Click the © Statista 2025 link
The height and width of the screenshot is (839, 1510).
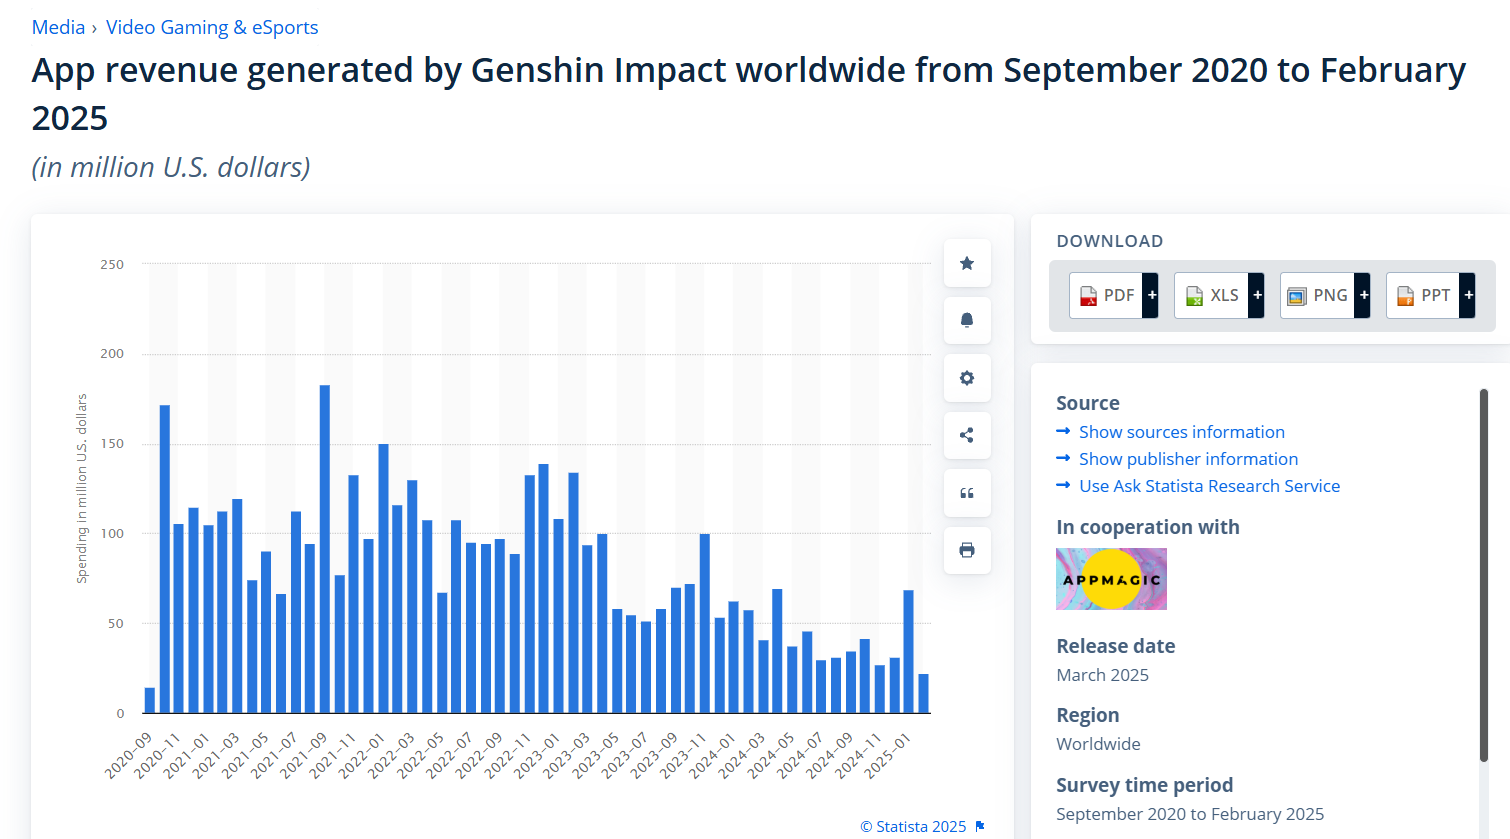pyautogui.click(x=913, y=826)
